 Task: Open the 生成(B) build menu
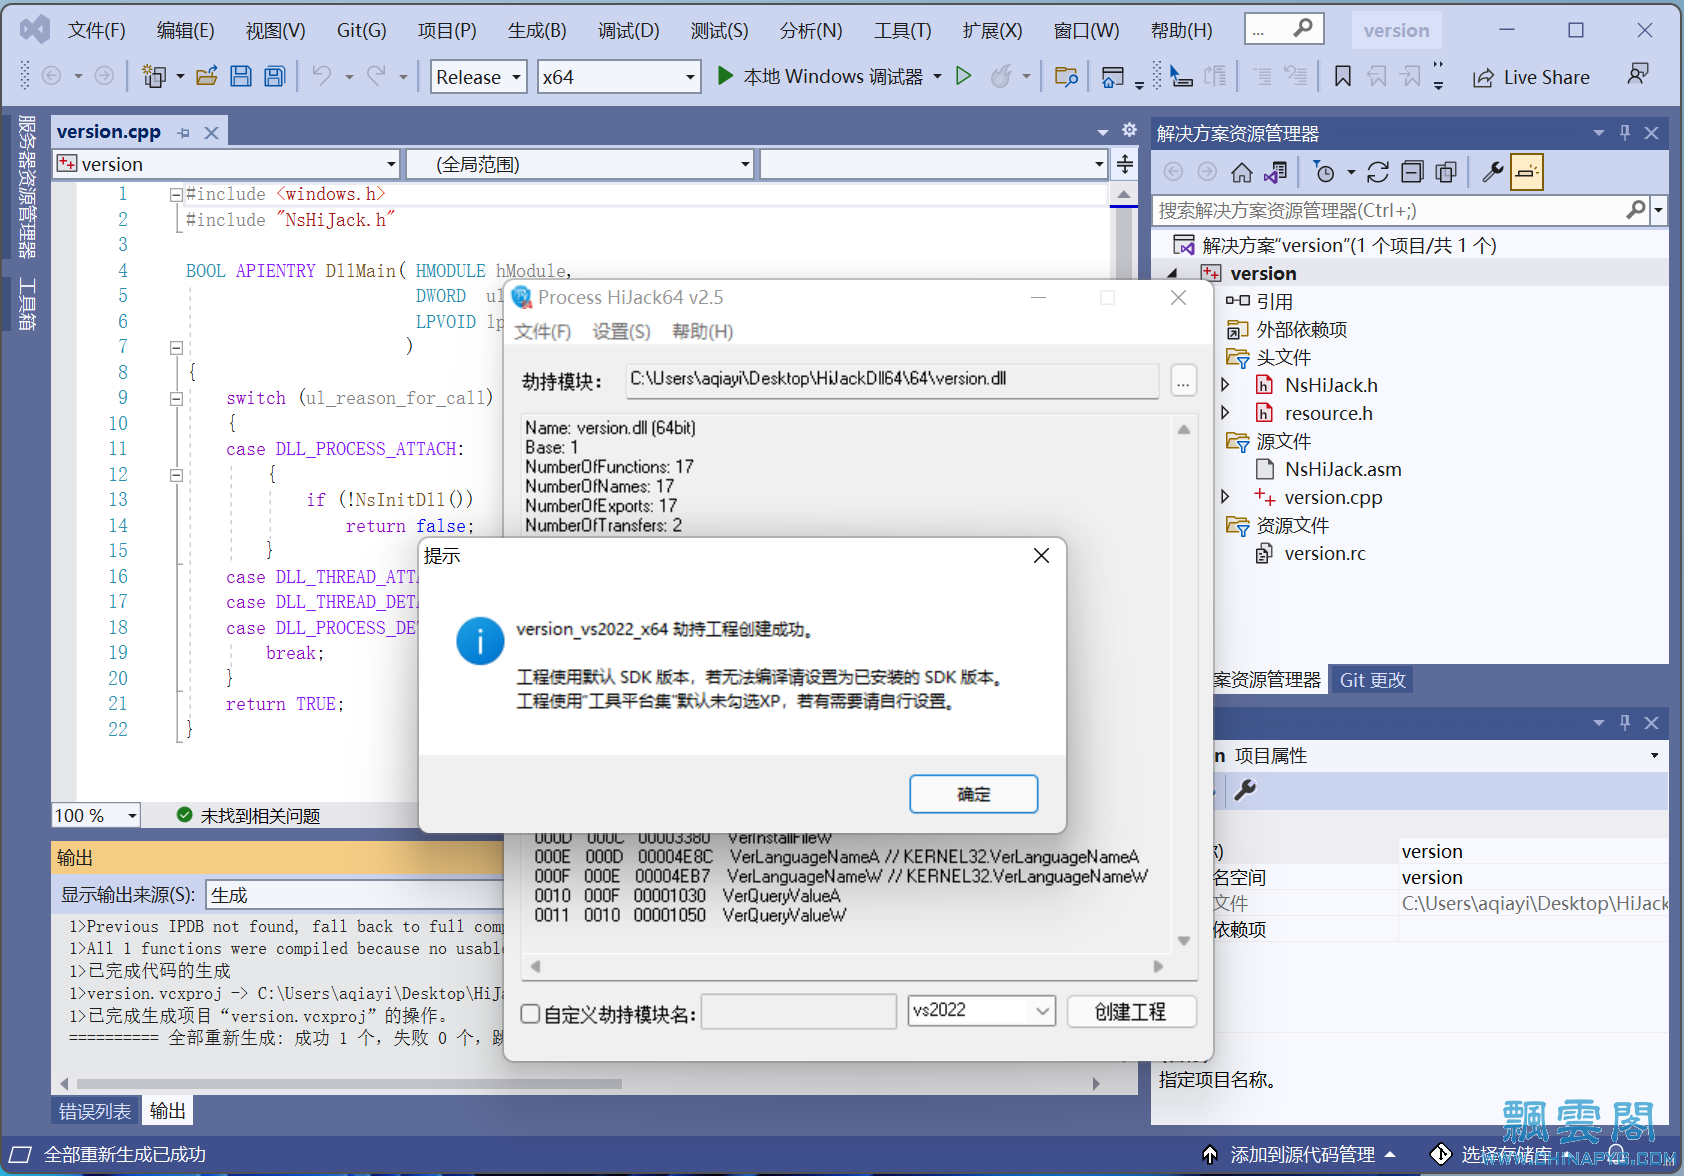click(537, 30)
